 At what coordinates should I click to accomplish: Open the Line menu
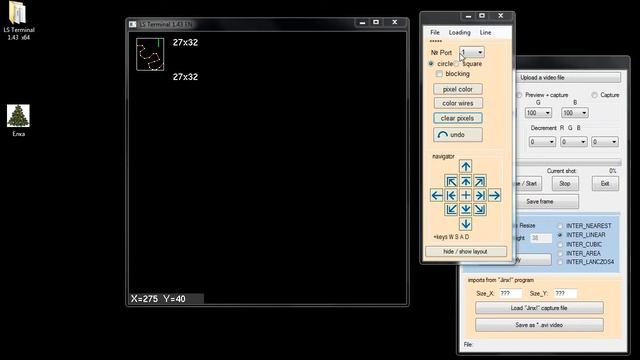click(485, 32)
